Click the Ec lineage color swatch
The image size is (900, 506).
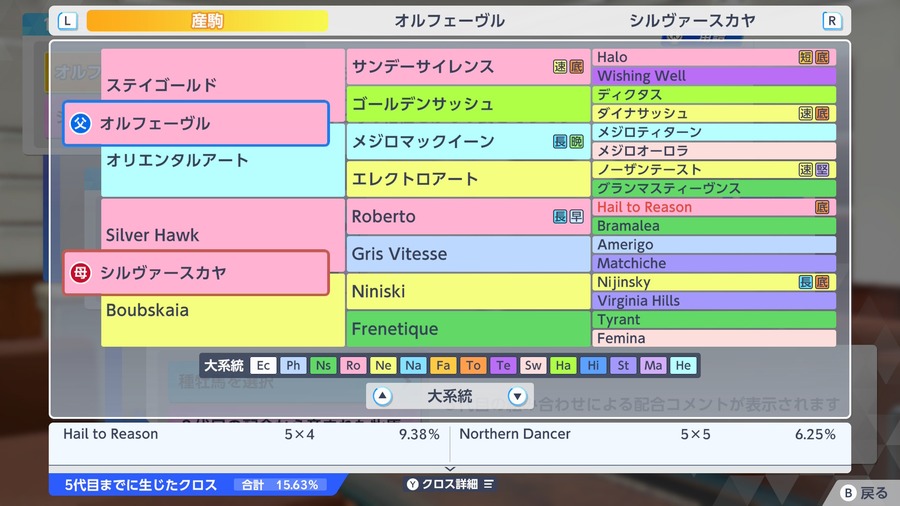(x=263, y=365)
